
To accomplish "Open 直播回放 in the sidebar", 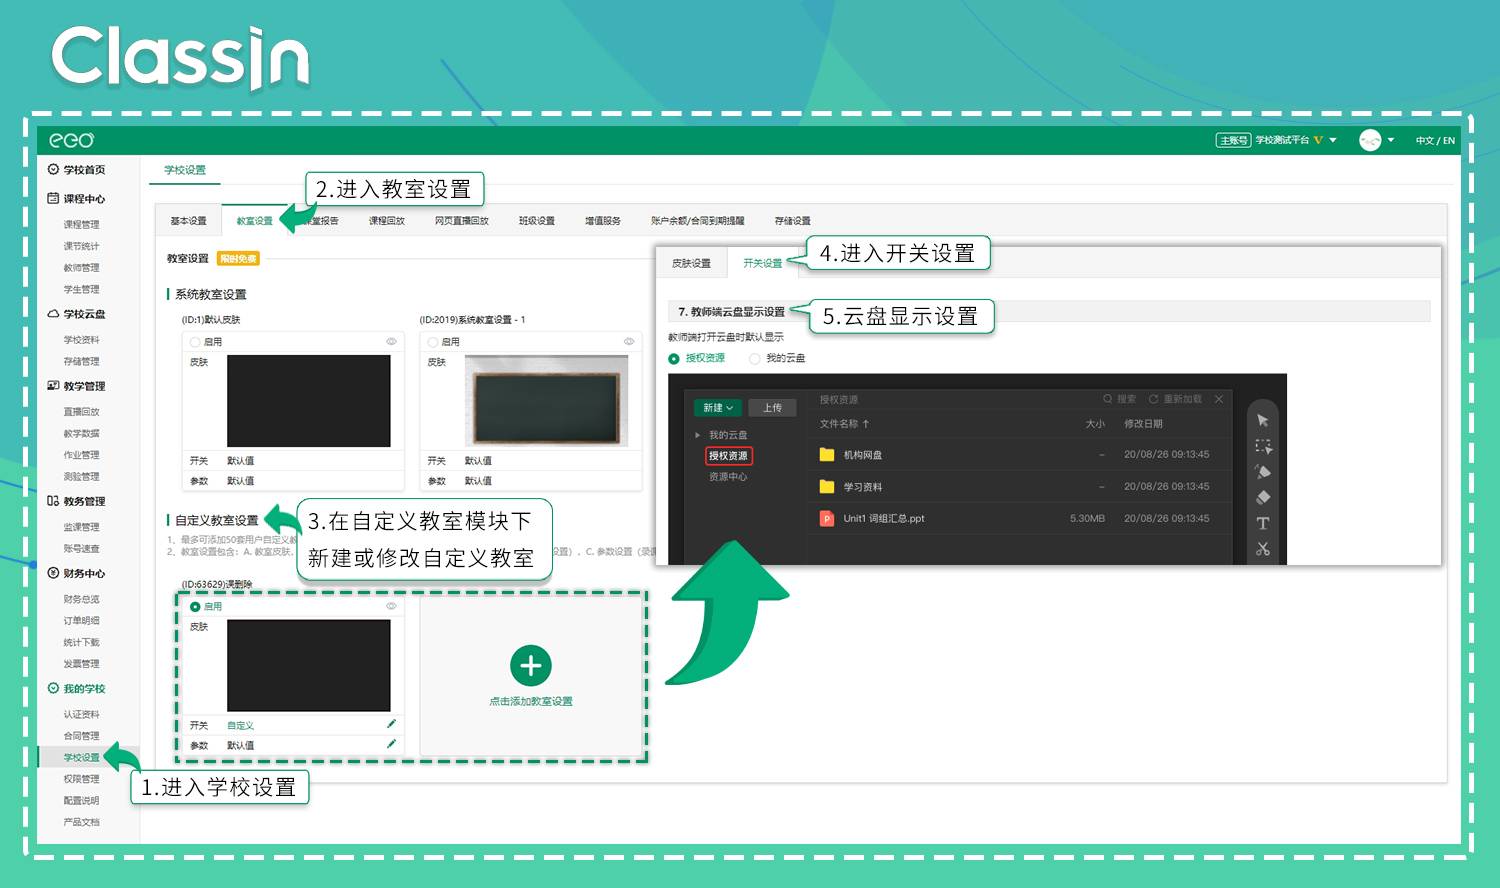I will click(x=81, y=412).
